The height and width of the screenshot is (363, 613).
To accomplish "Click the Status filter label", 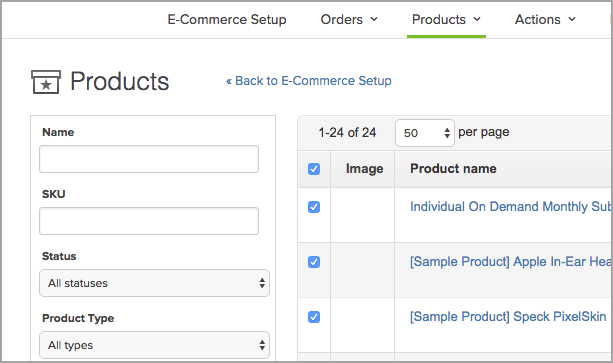I will pyautogui.click(x=59, y=256).
